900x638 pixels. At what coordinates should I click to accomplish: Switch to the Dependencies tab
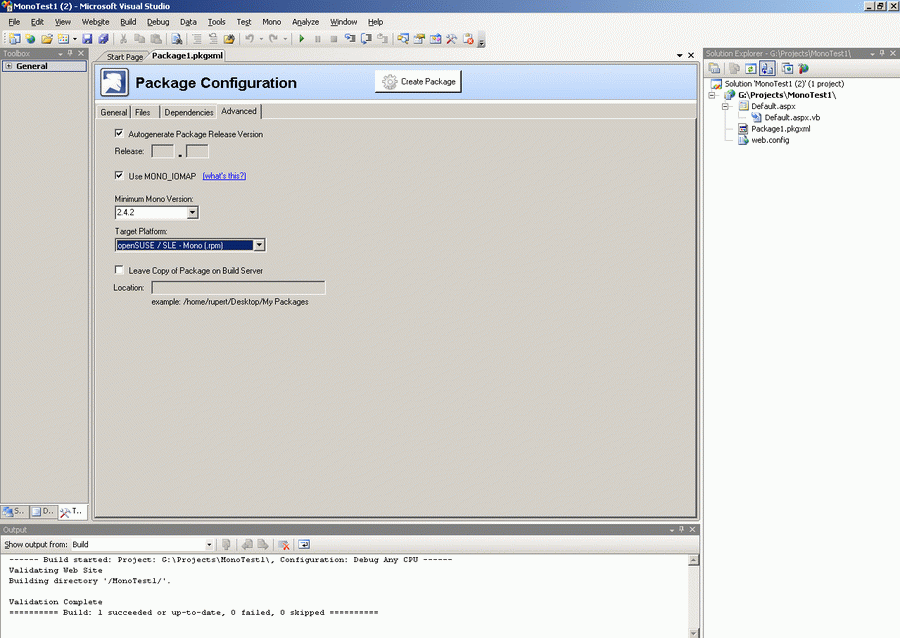188,112
